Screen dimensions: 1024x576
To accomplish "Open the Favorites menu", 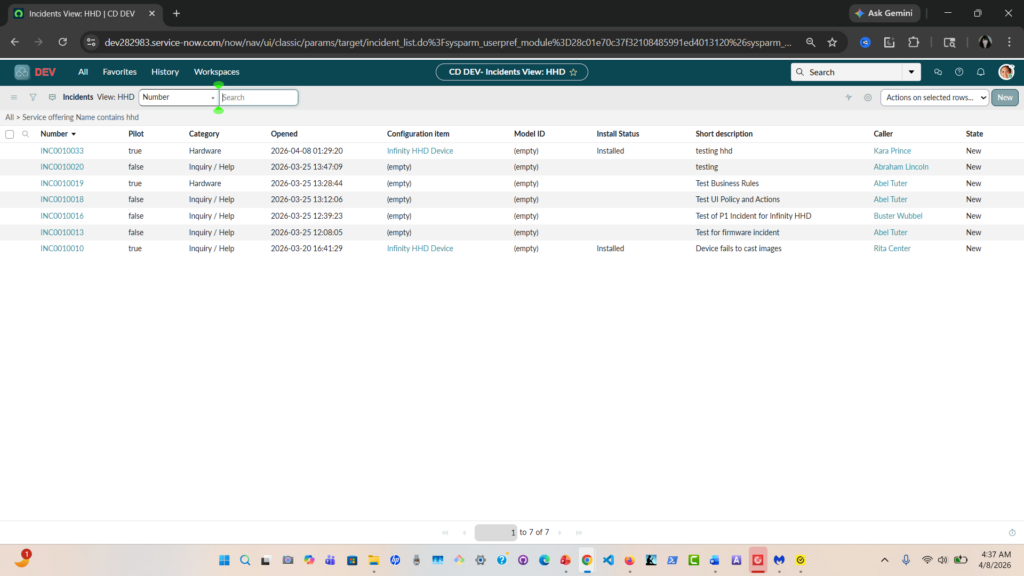I will (x=119, y=72).
